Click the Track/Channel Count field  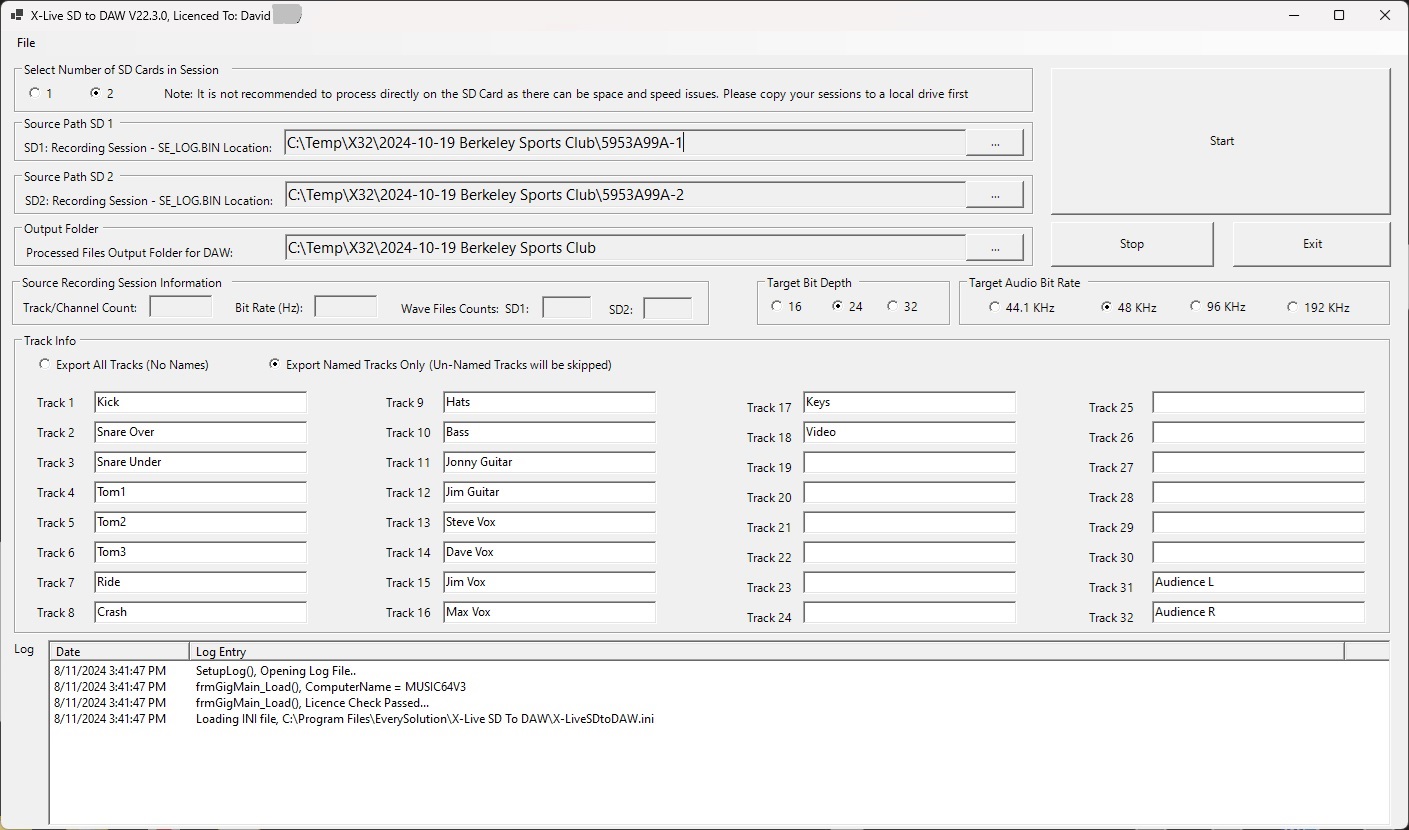pyautogui.click(x=181, y=307)
